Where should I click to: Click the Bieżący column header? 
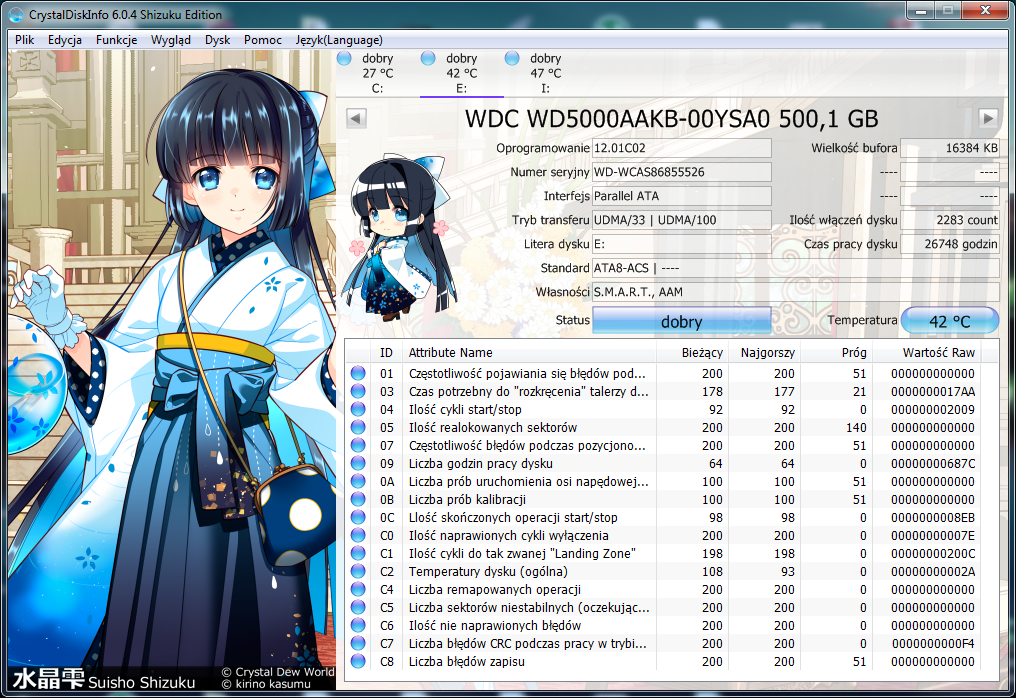(692, 353)
